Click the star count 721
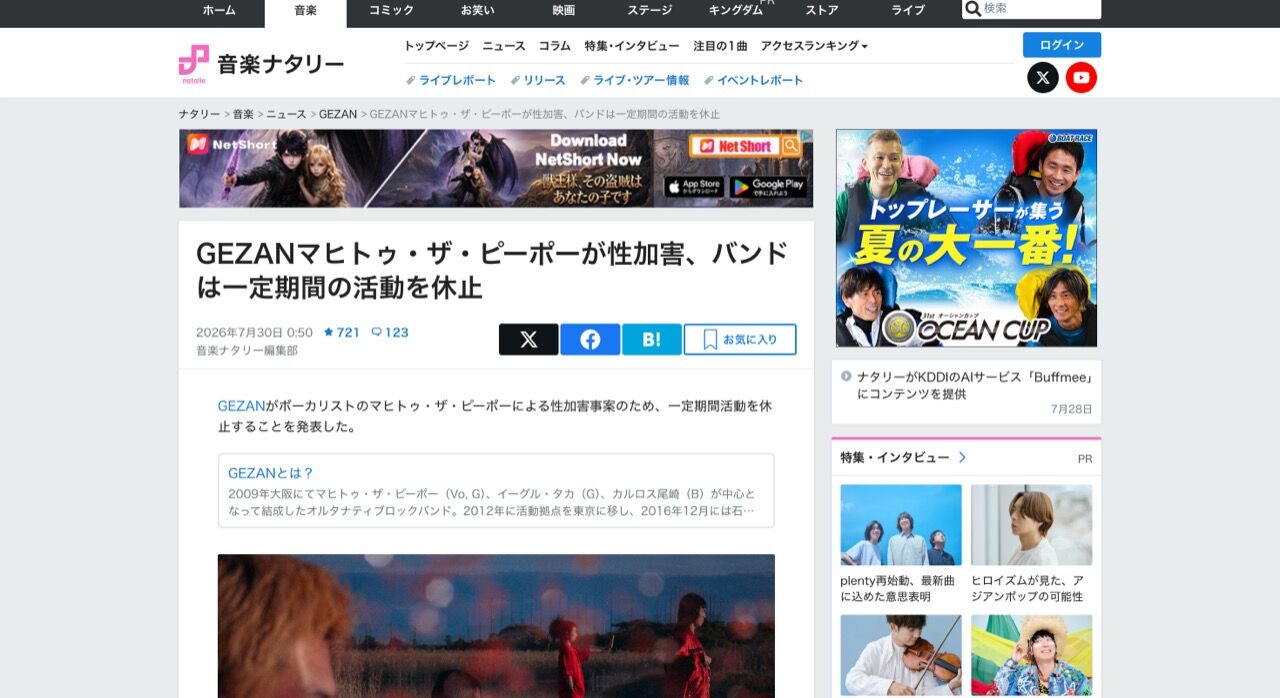Image resolution: width=1280 pixels, height=698 pixels. click(341, 332)
